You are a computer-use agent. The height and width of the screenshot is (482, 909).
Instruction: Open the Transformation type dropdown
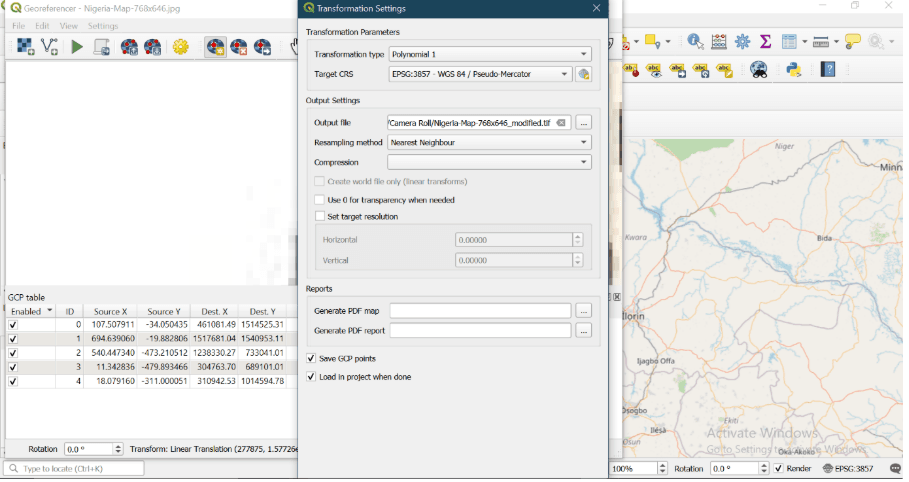coord(489,54)
